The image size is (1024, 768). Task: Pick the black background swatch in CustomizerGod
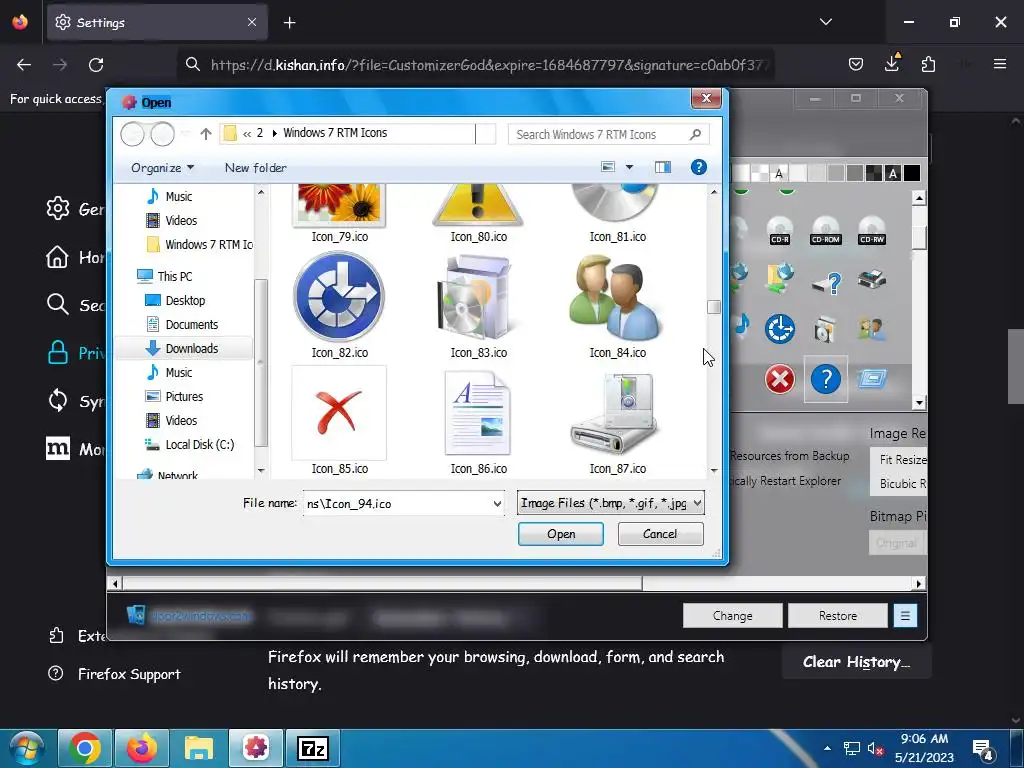912,173
